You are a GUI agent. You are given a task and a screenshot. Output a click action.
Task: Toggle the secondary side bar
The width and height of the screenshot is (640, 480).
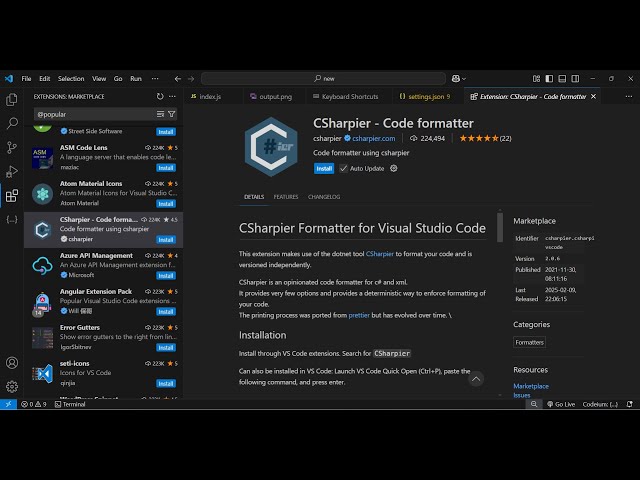pyautogui.click(x=575, y=78)
